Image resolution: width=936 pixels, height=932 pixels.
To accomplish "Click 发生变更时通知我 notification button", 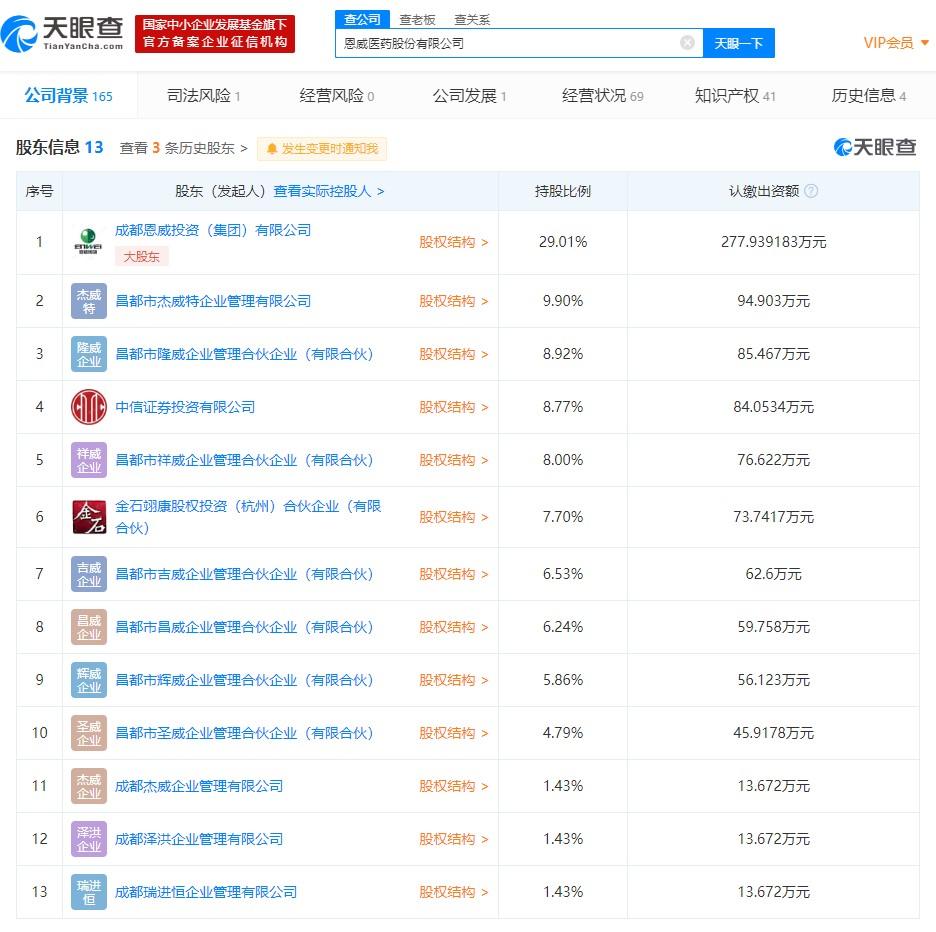I will coord(322,149).
